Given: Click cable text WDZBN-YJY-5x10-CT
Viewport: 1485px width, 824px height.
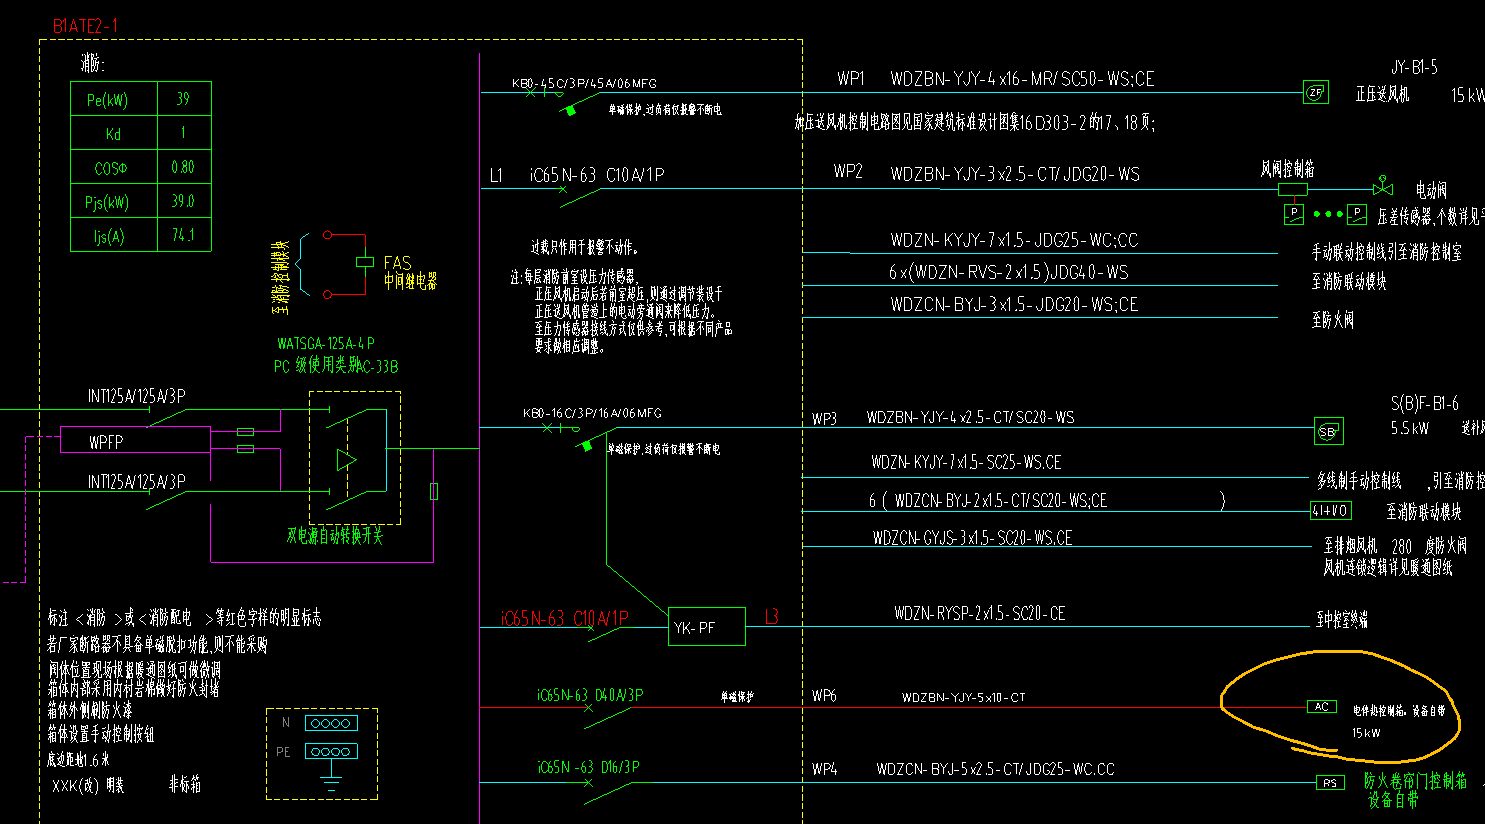Looking at the screenshot, I should coord(963,698).
